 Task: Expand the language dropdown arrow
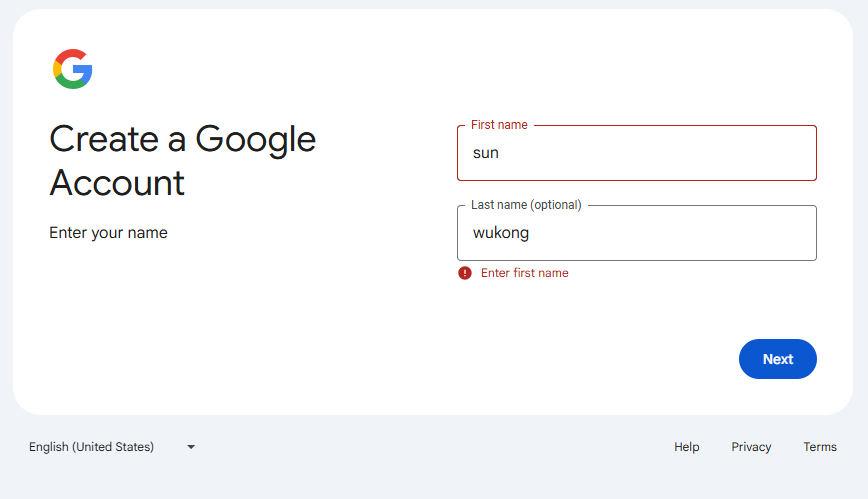(191, 447)
